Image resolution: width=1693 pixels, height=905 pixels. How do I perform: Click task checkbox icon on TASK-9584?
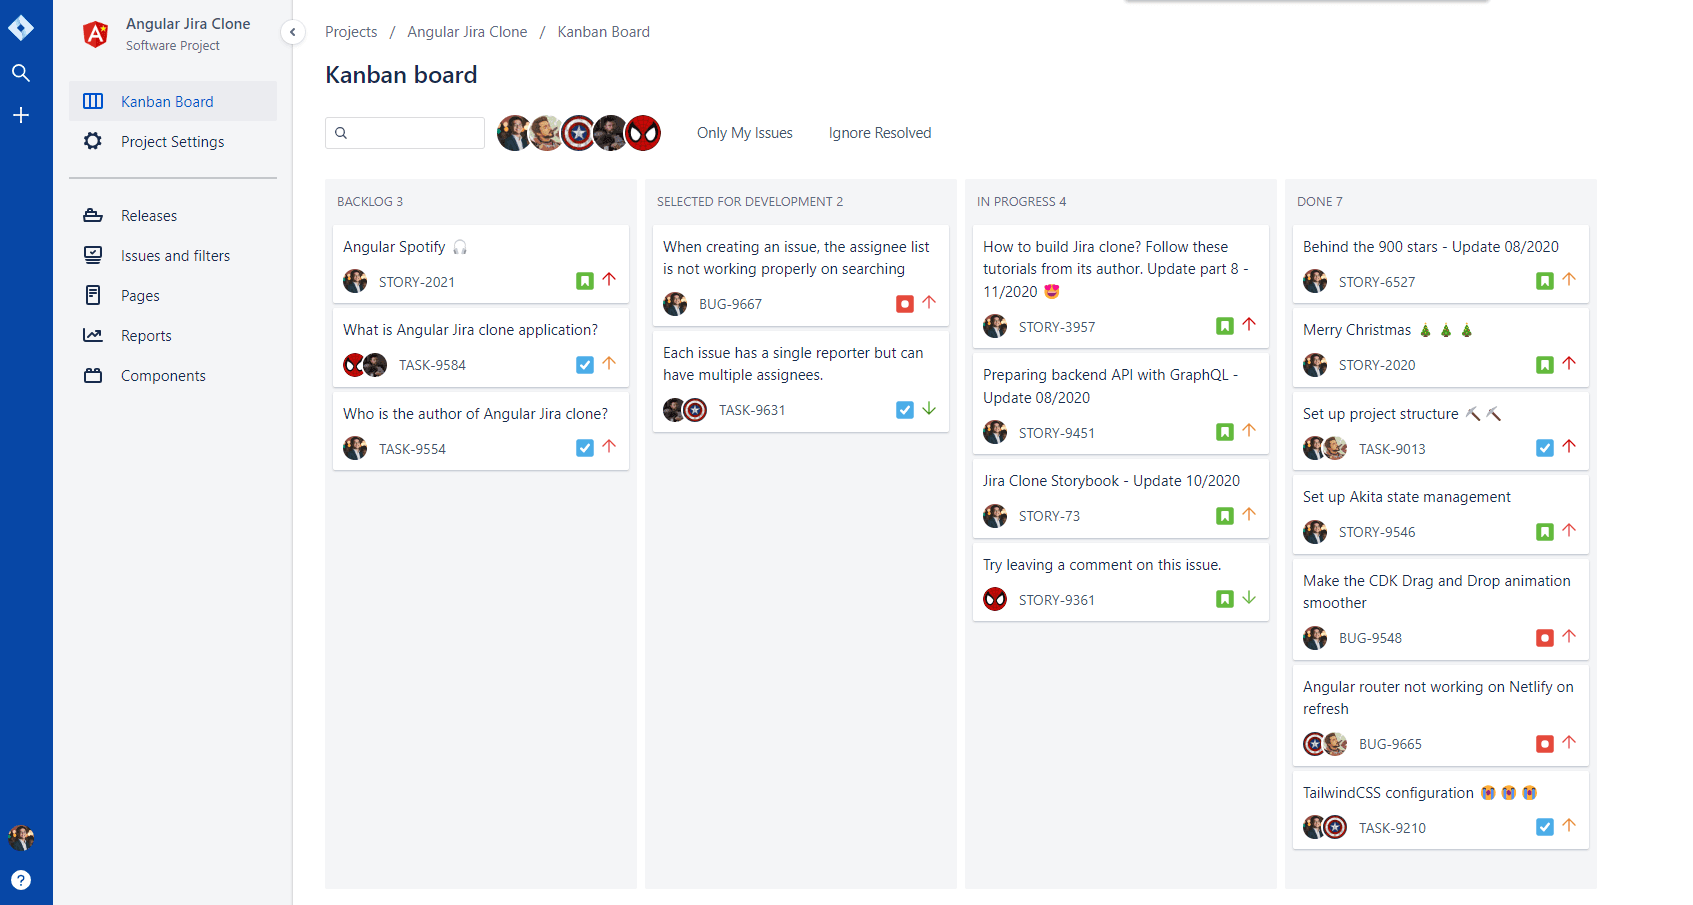[584, 365]
